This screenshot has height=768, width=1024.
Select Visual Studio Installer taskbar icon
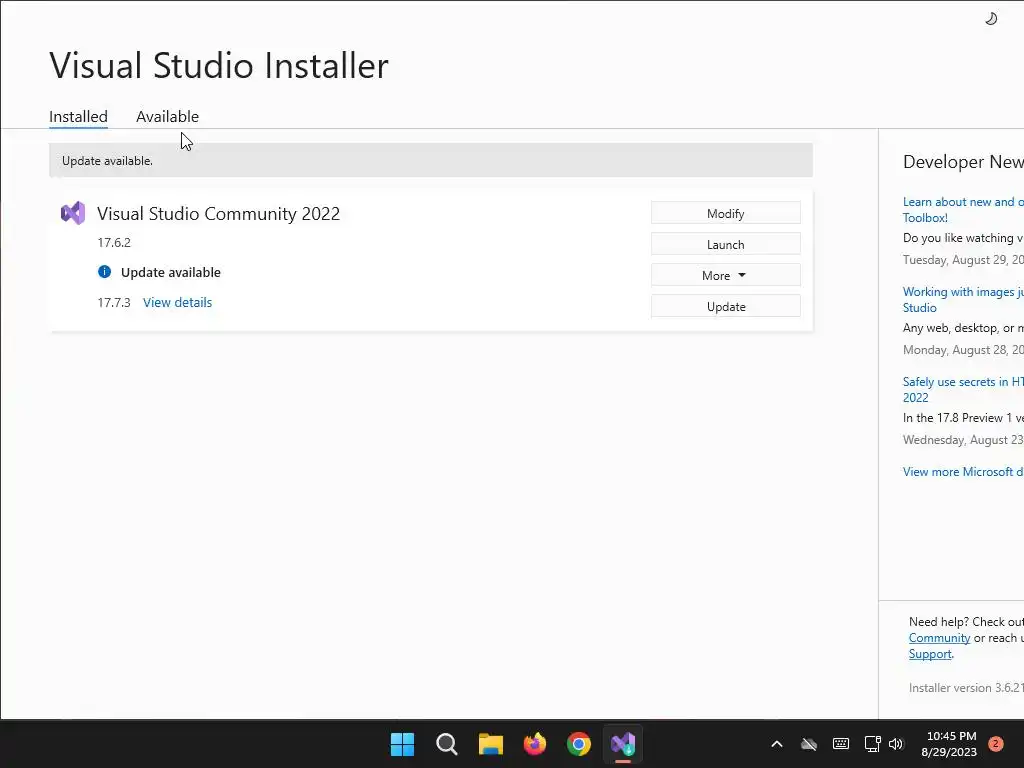point(623,744)
